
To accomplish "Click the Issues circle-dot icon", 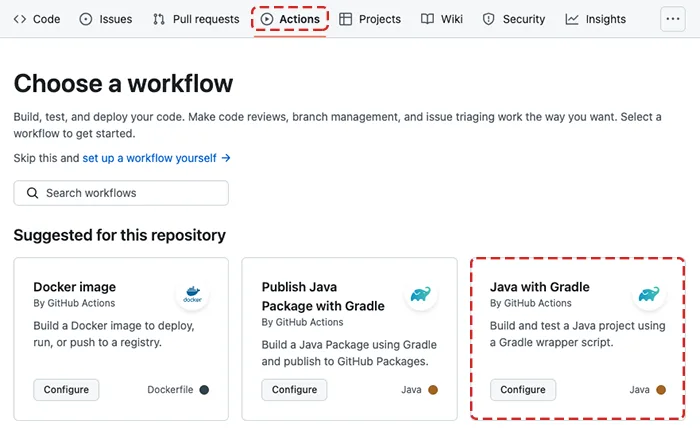I will coord(86,19).
